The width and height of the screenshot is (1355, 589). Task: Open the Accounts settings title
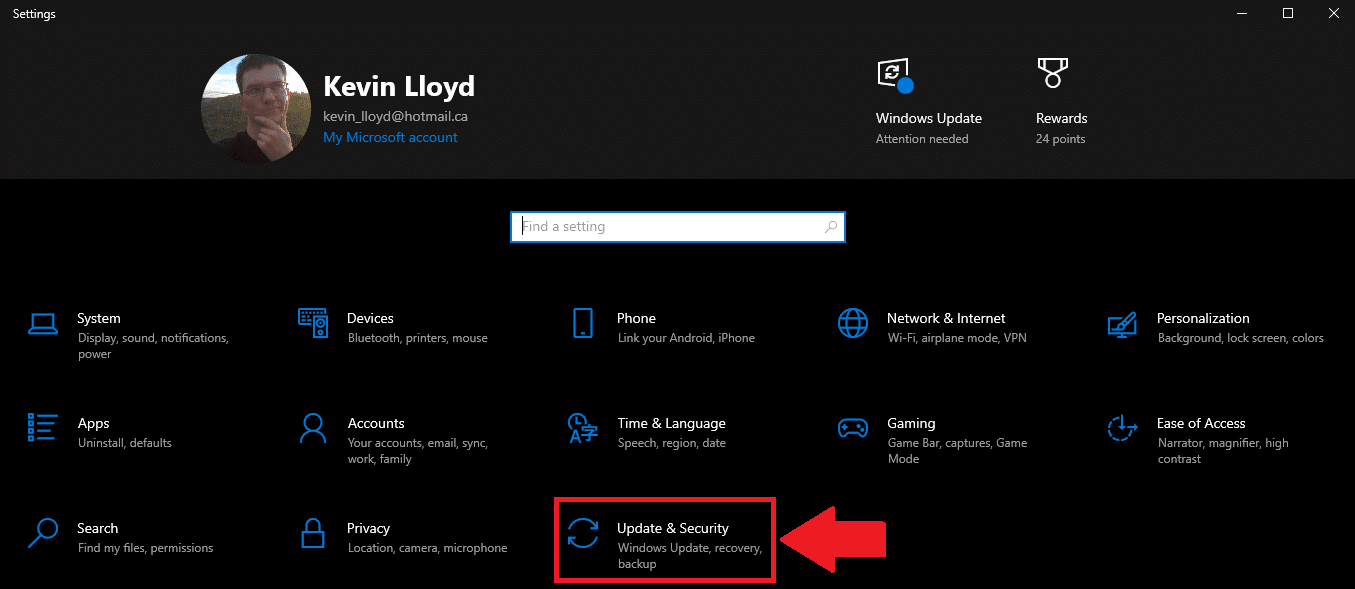pyautogui.click(x=376, y=423)
